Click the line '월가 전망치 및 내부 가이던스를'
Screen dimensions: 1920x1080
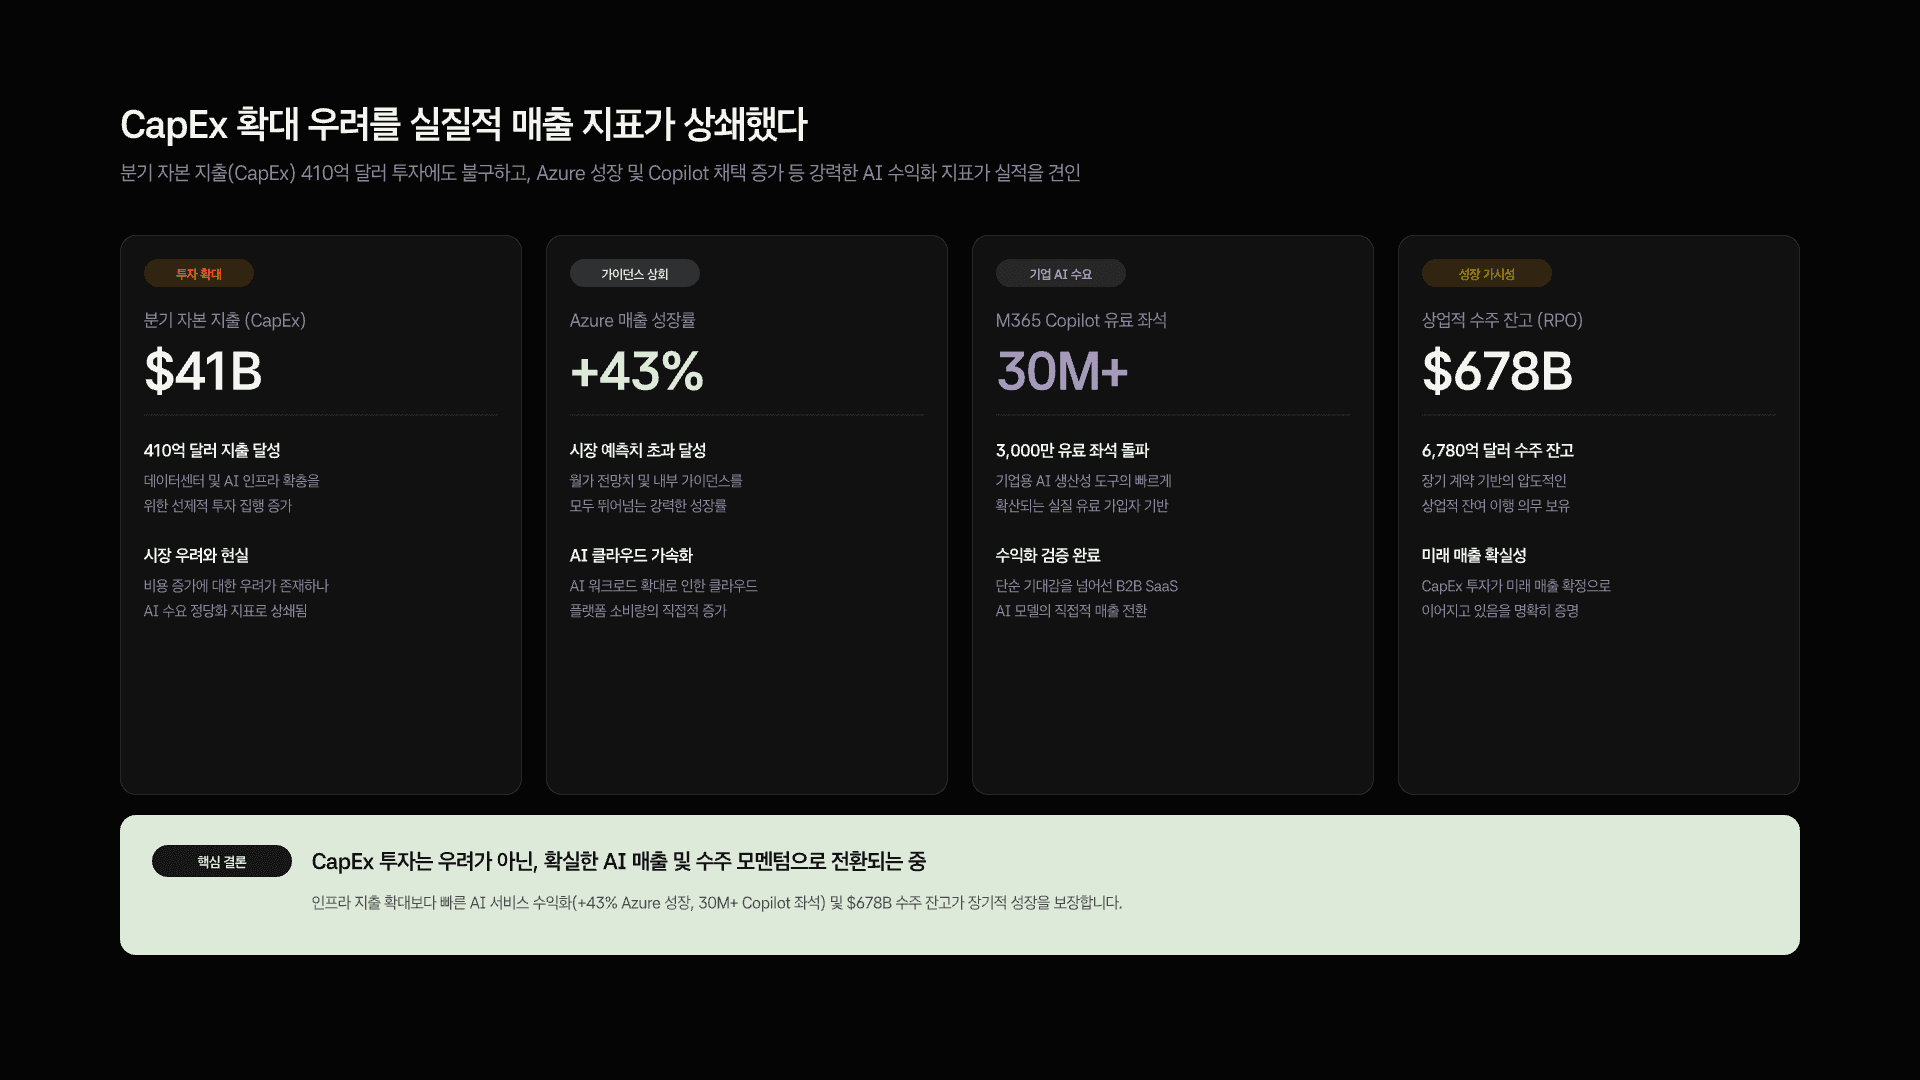point(656,481)
